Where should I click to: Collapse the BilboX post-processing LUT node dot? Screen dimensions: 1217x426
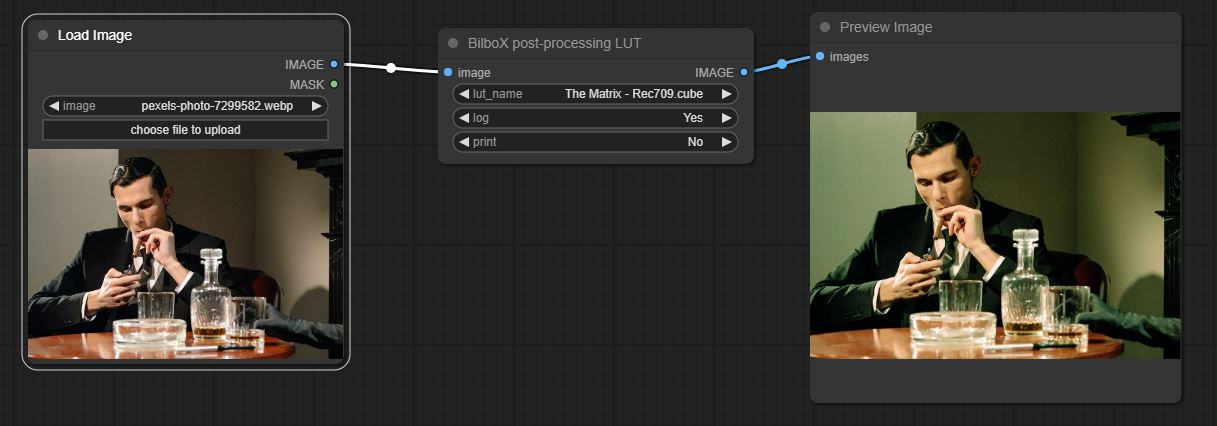pyautogui.click(x=453, y=43)
